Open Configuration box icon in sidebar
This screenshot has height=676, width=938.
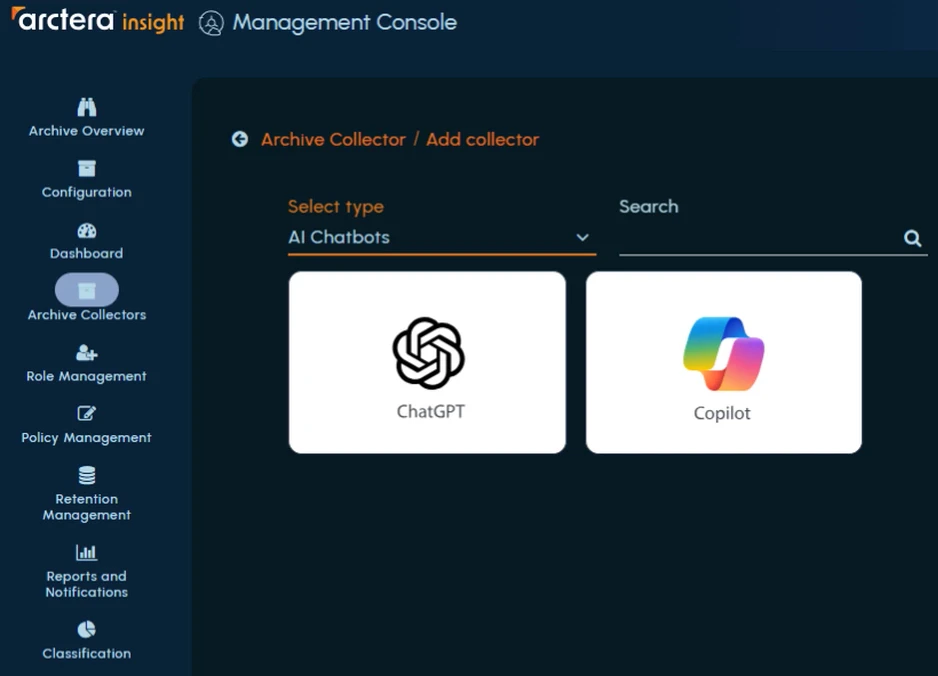(x=87, y=168)
